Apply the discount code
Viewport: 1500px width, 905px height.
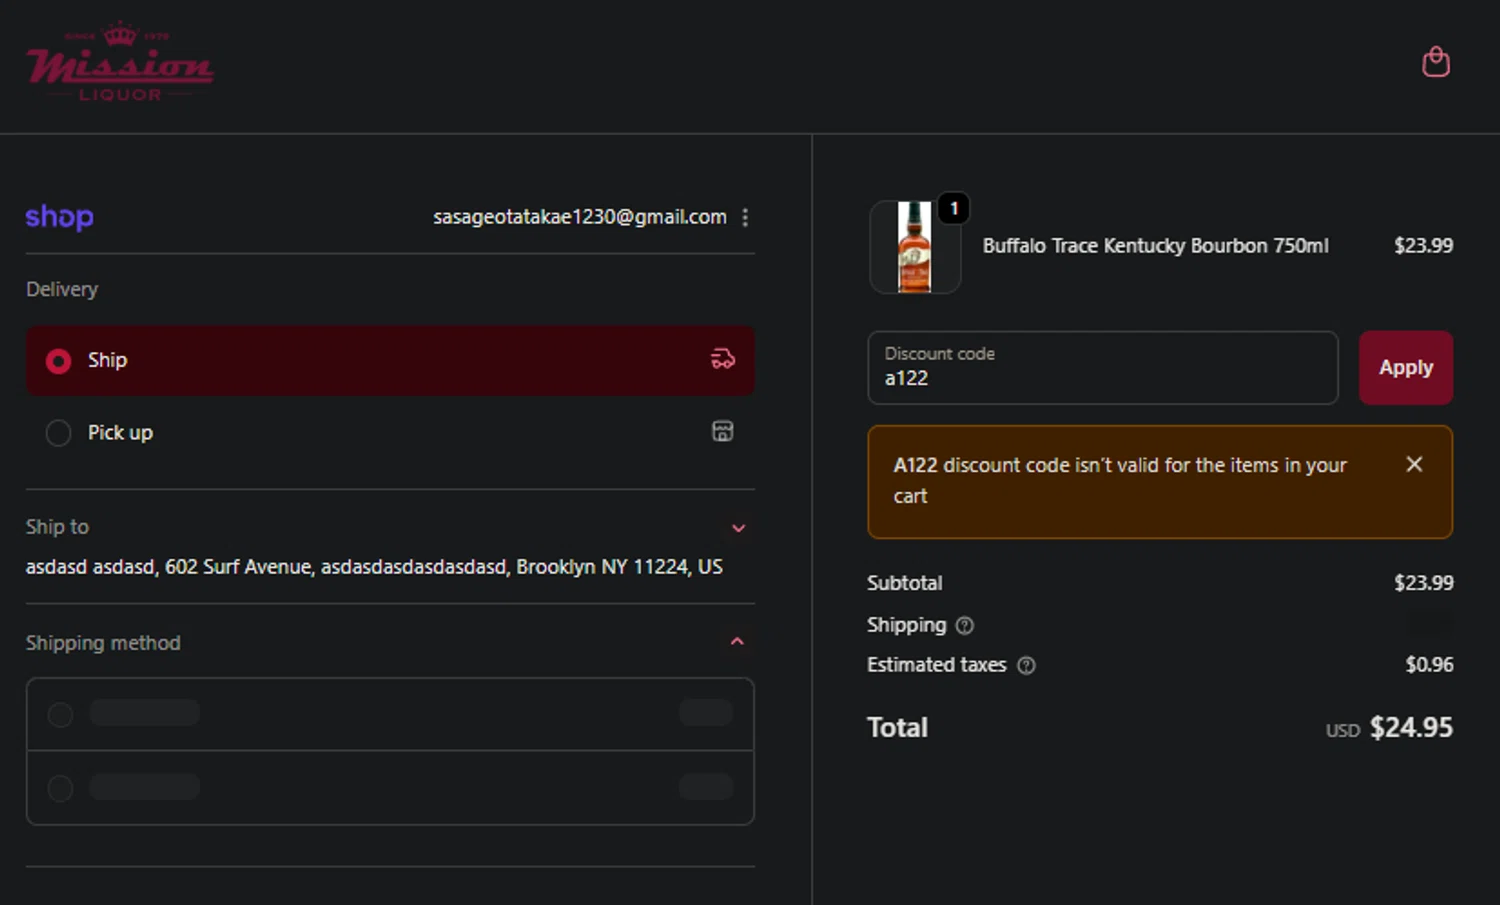[x=1405, y=368]
